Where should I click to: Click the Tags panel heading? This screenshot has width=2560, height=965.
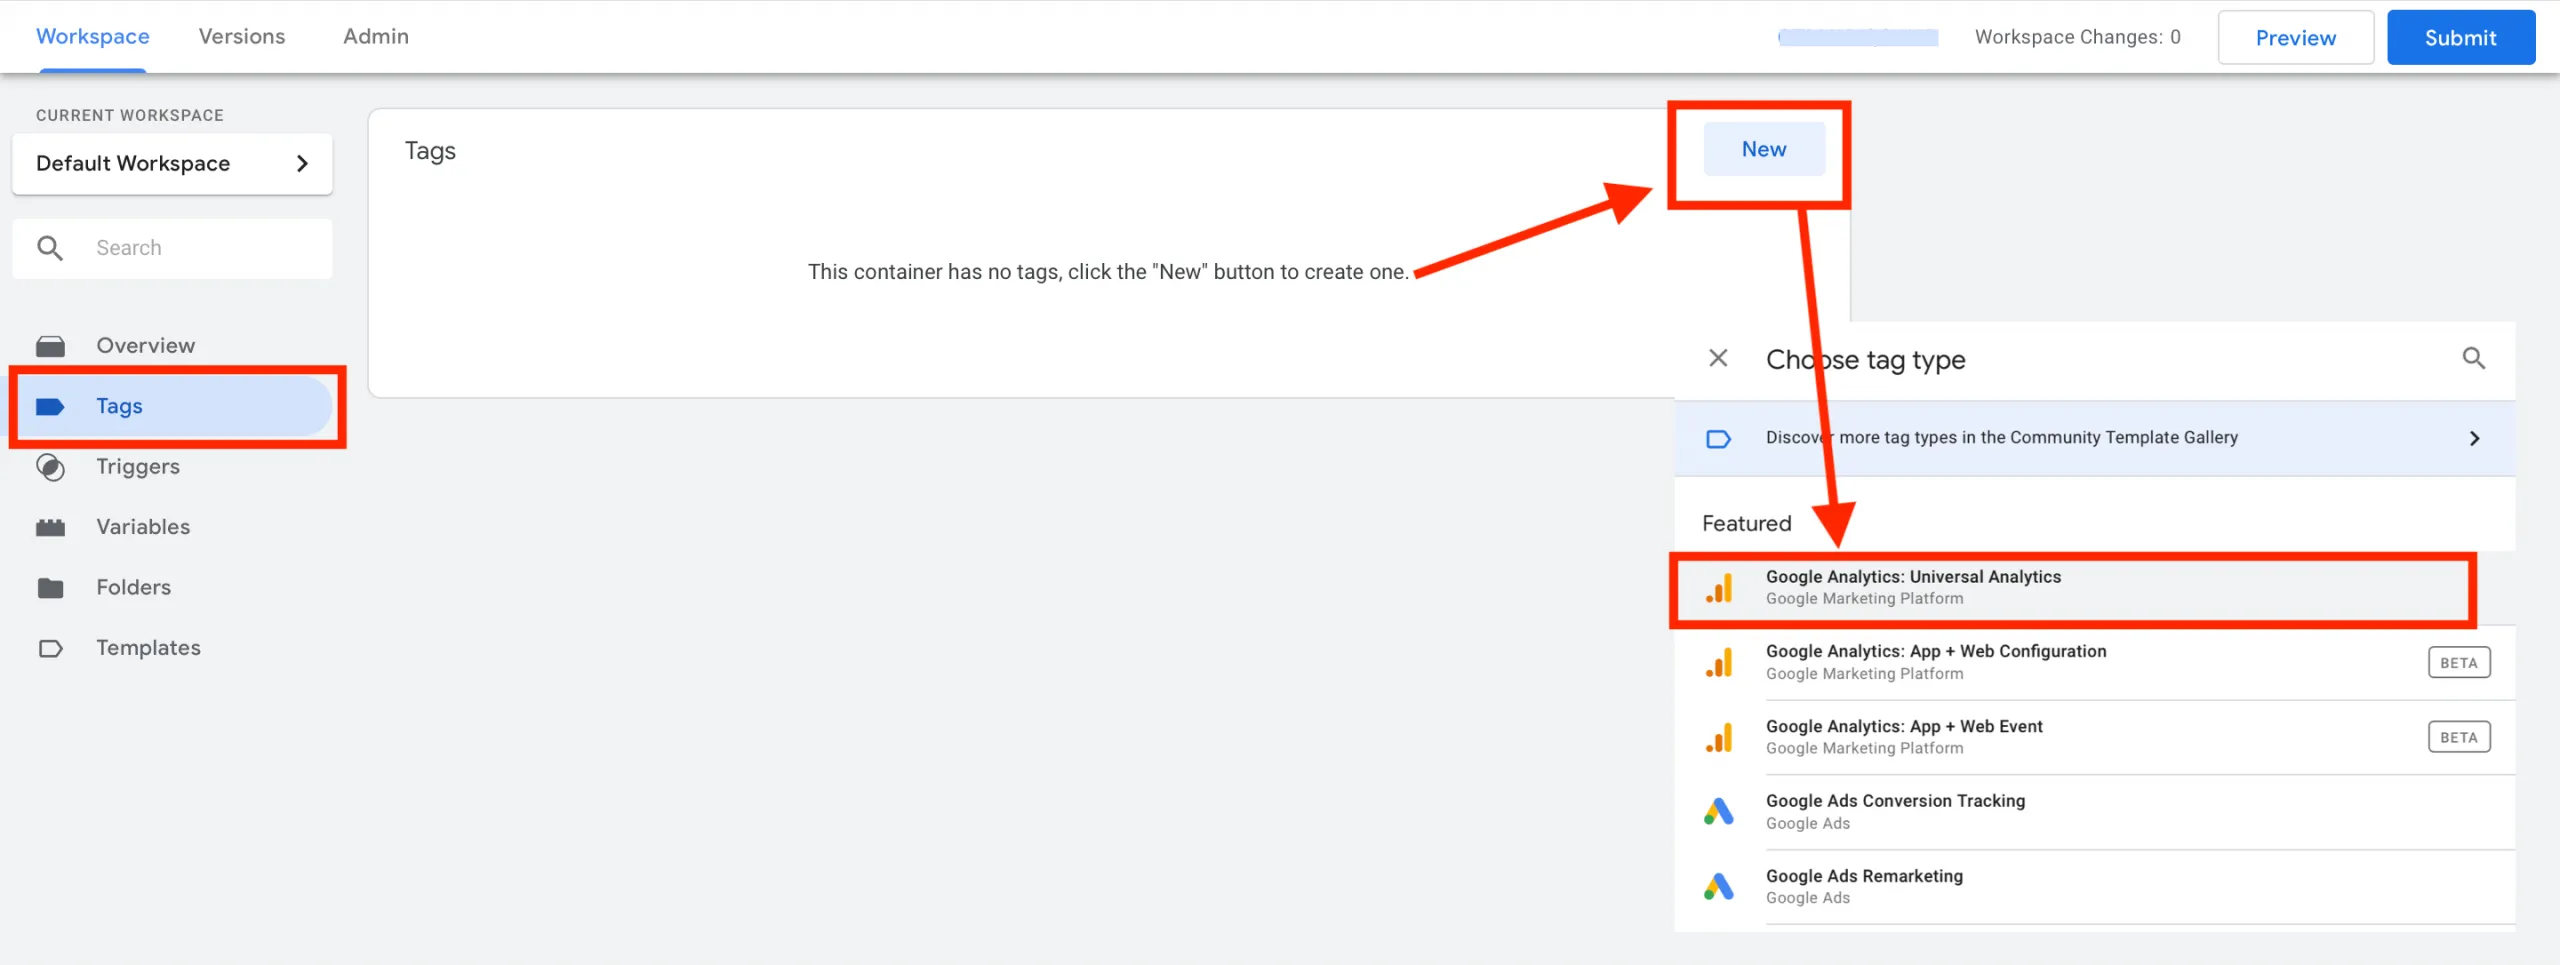430,151
